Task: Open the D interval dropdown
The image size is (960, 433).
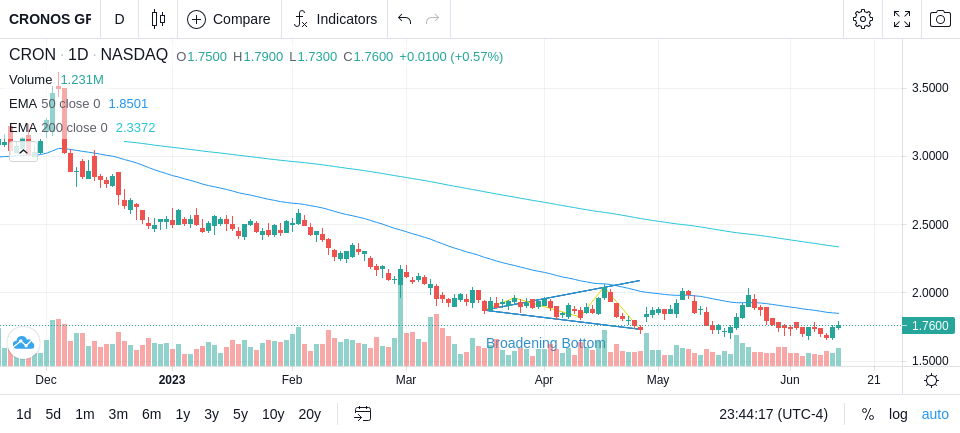Action: tap(119, 19)
